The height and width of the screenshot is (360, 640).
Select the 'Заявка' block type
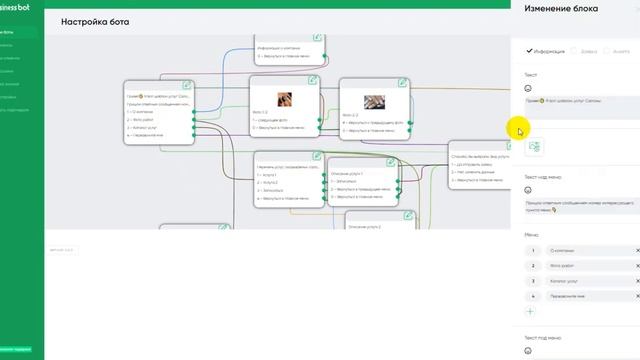coord(584,51)
